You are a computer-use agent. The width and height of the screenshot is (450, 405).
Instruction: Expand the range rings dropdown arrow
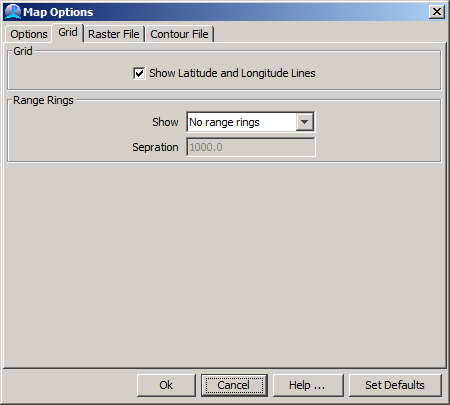pos(304,122)
